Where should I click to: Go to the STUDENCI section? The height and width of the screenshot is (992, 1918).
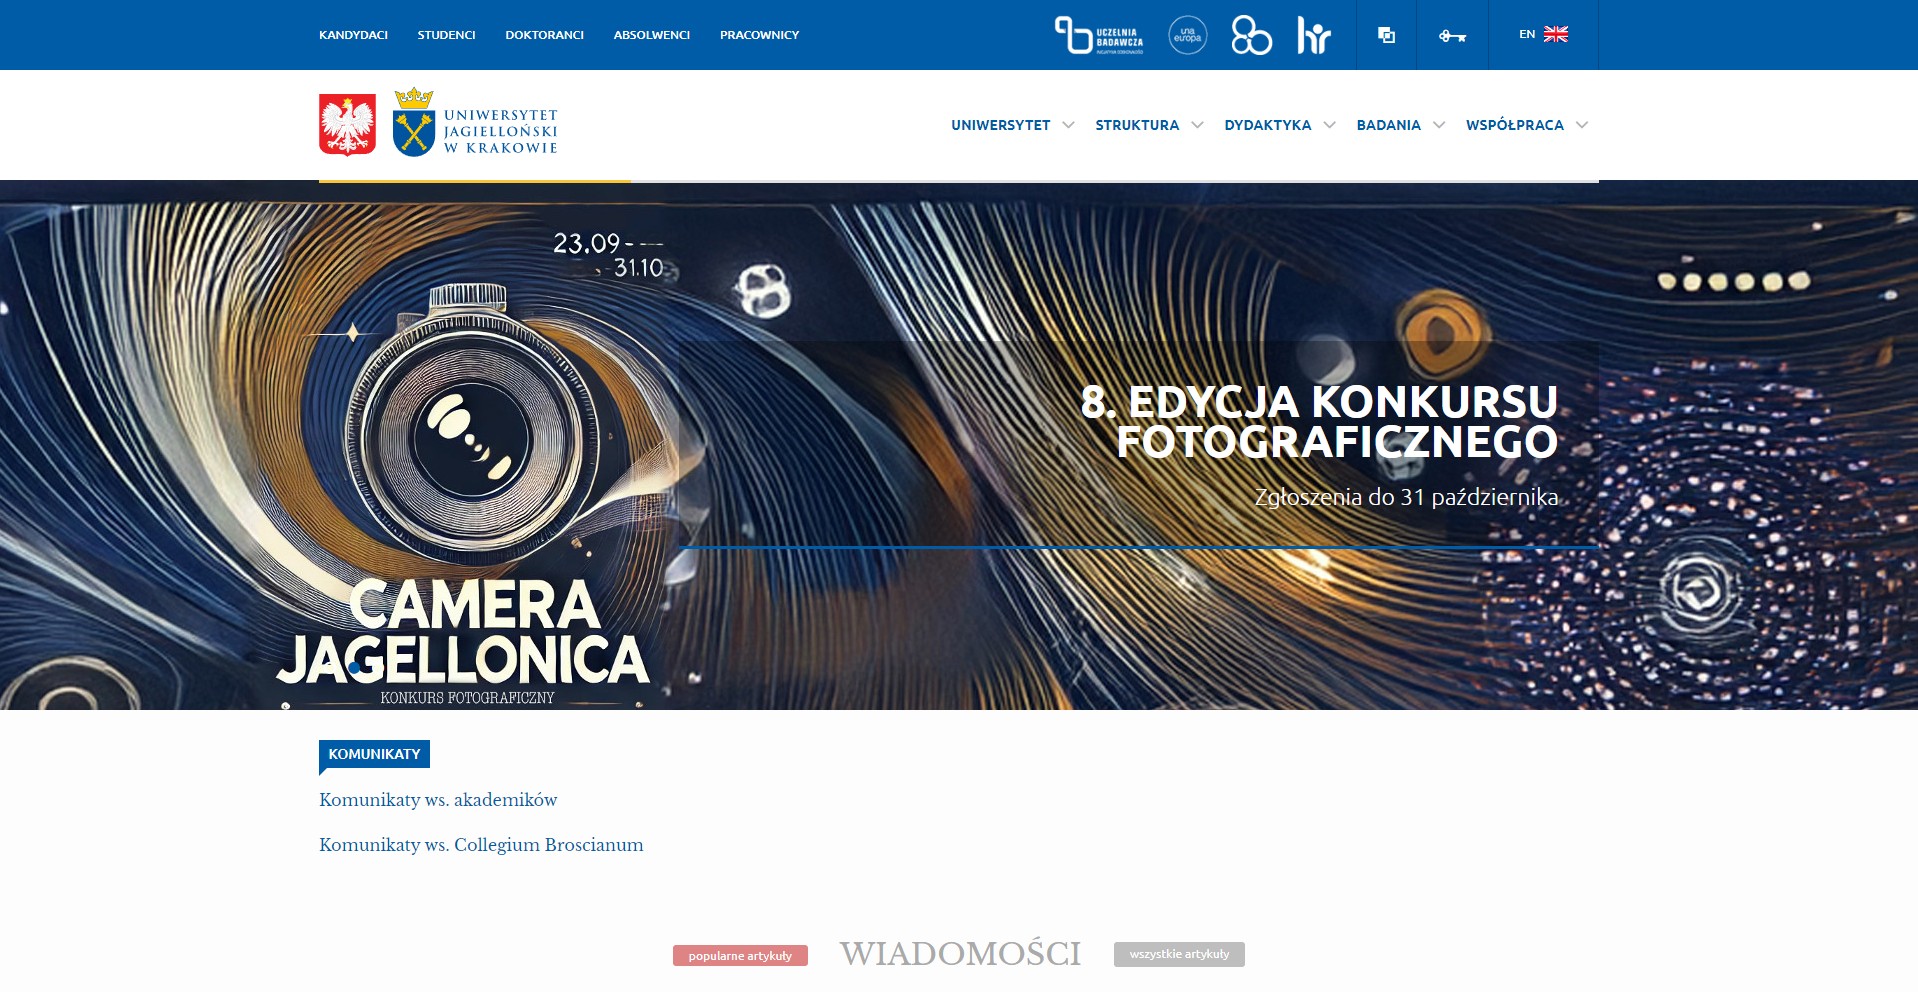pos(446,35)
